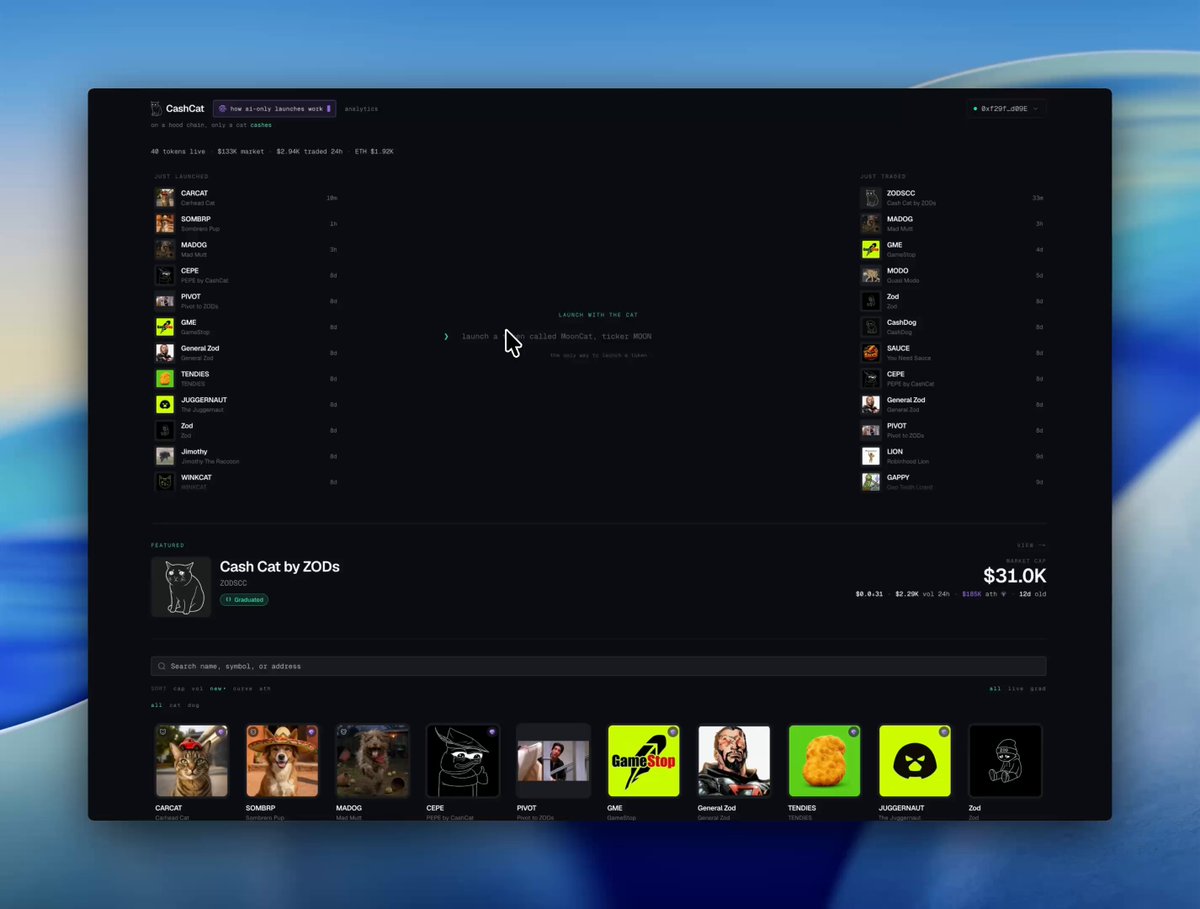Click the MADOG name in Just Launched list

pyautogui.click(x=194, y=245)
